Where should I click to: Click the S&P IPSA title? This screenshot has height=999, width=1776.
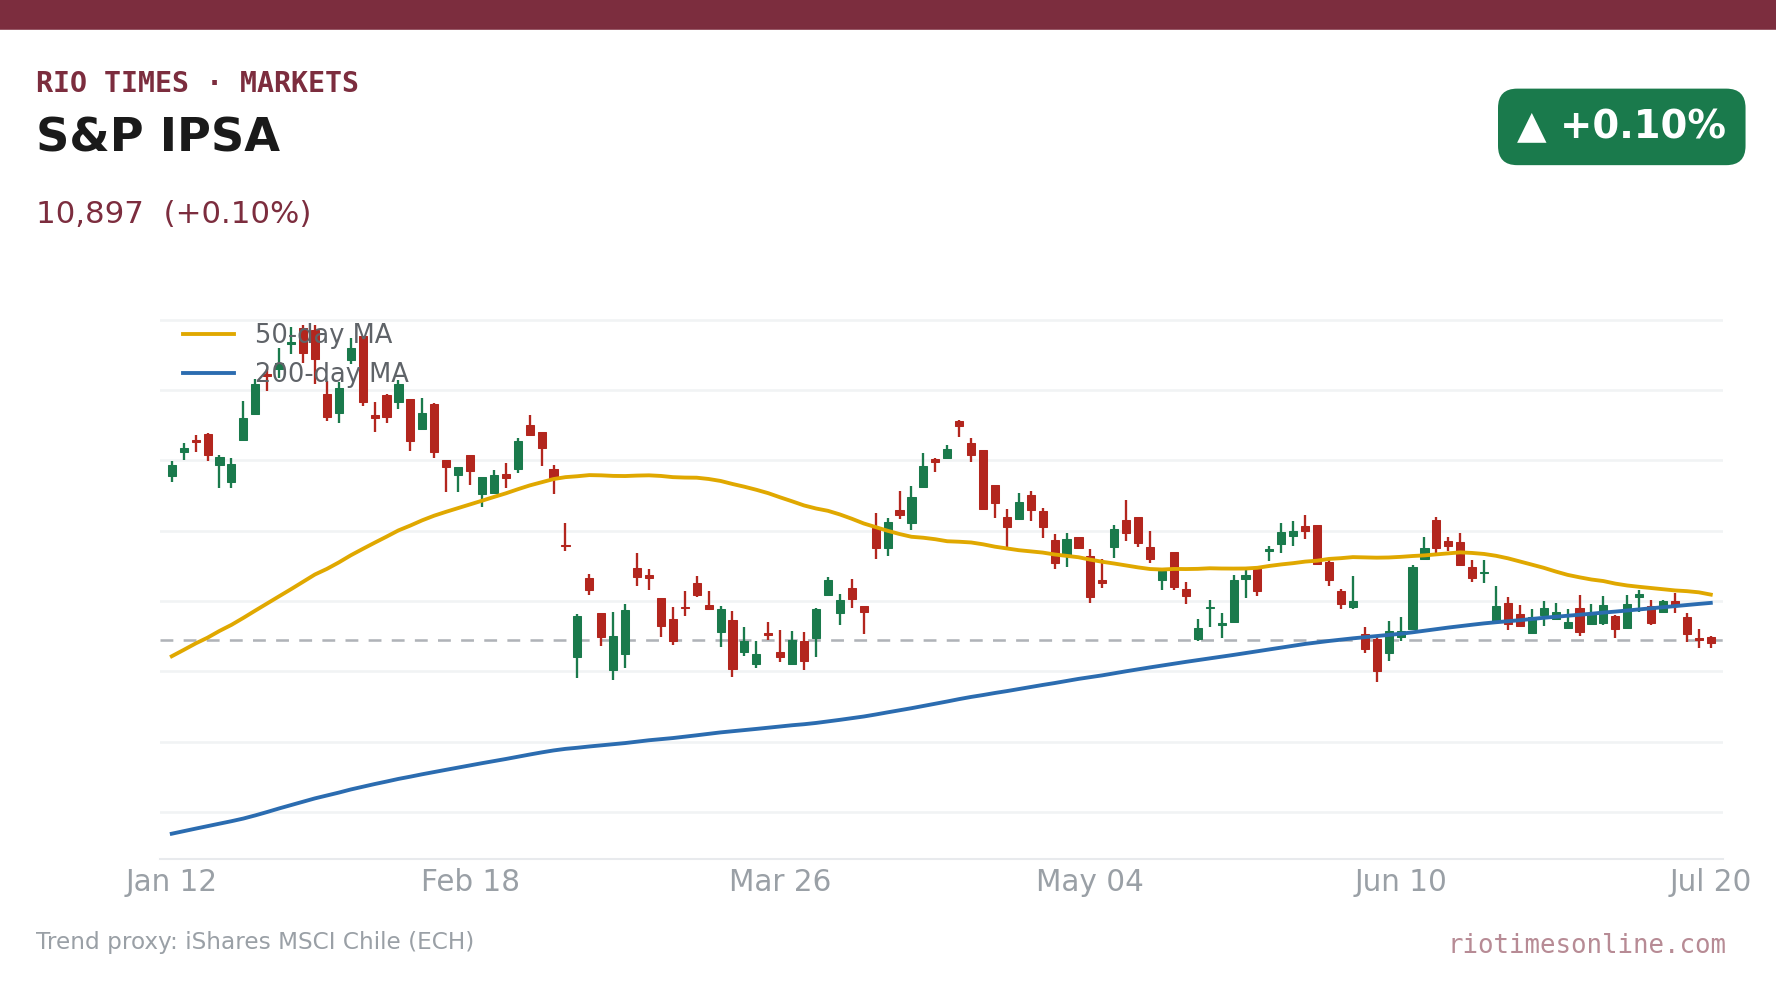[158, 137]
